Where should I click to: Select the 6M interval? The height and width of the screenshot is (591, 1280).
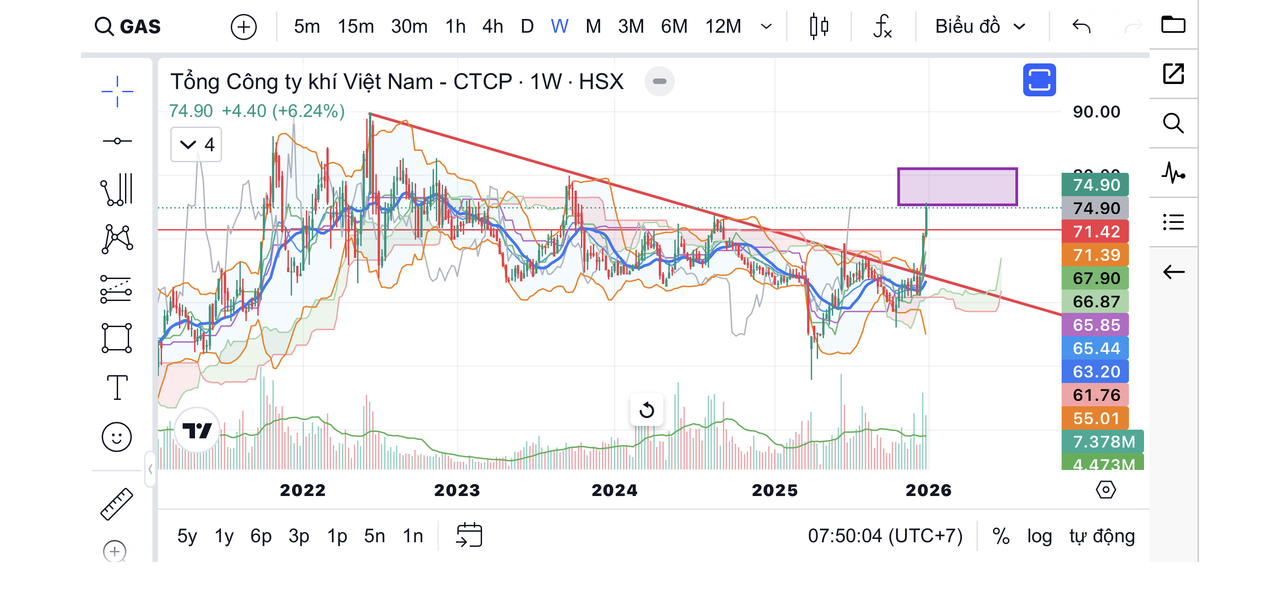click(674, 27)
